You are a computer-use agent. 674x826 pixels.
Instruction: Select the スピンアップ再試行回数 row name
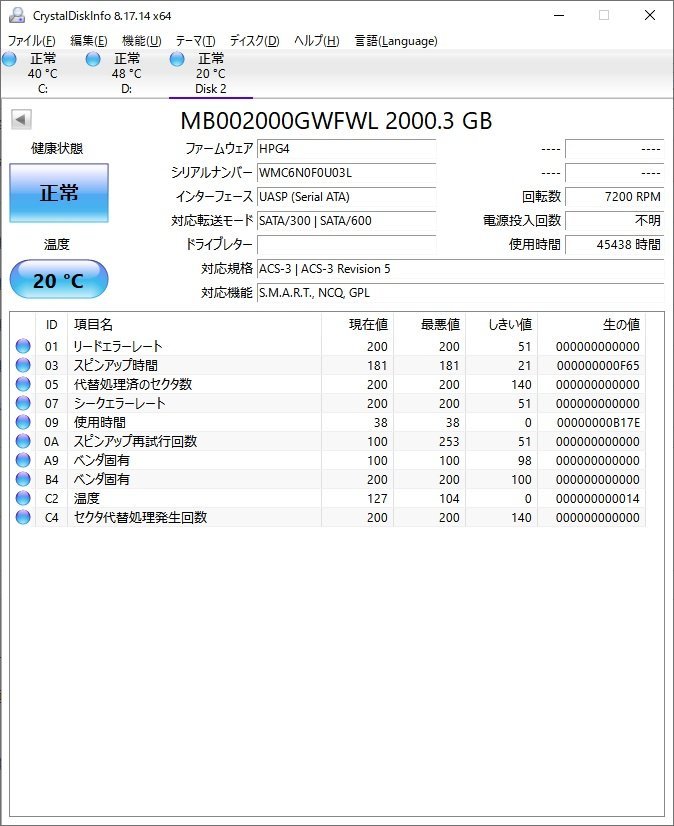click(x=135, y=441)
